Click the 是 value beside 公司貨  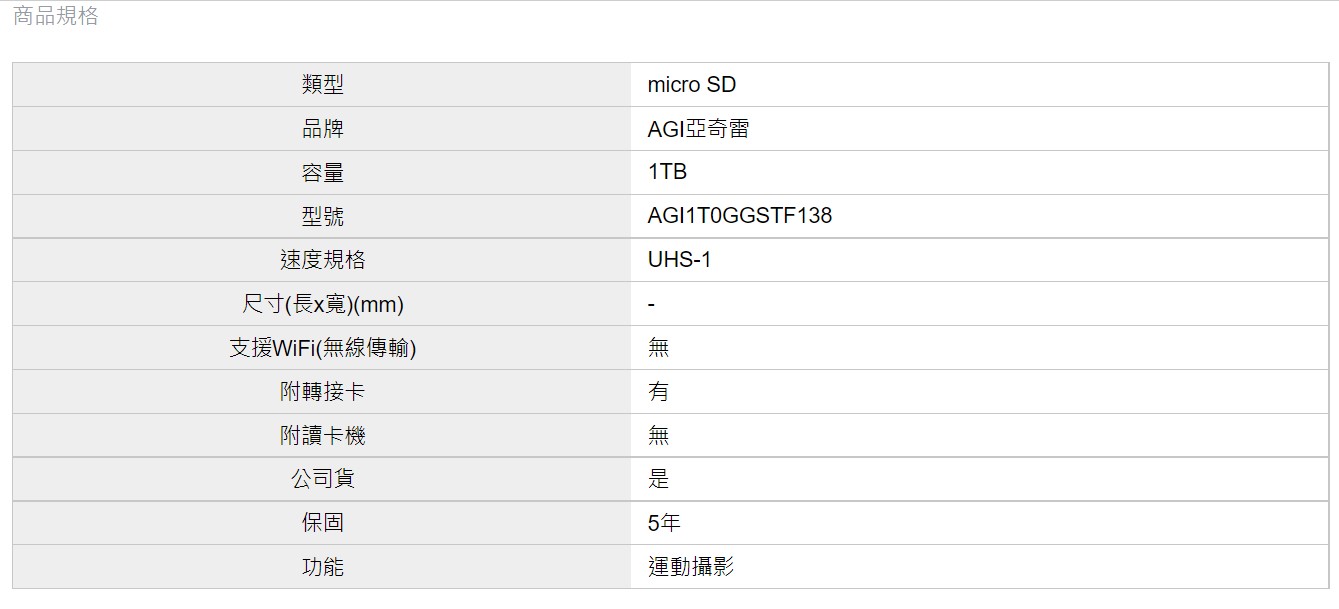658,479
